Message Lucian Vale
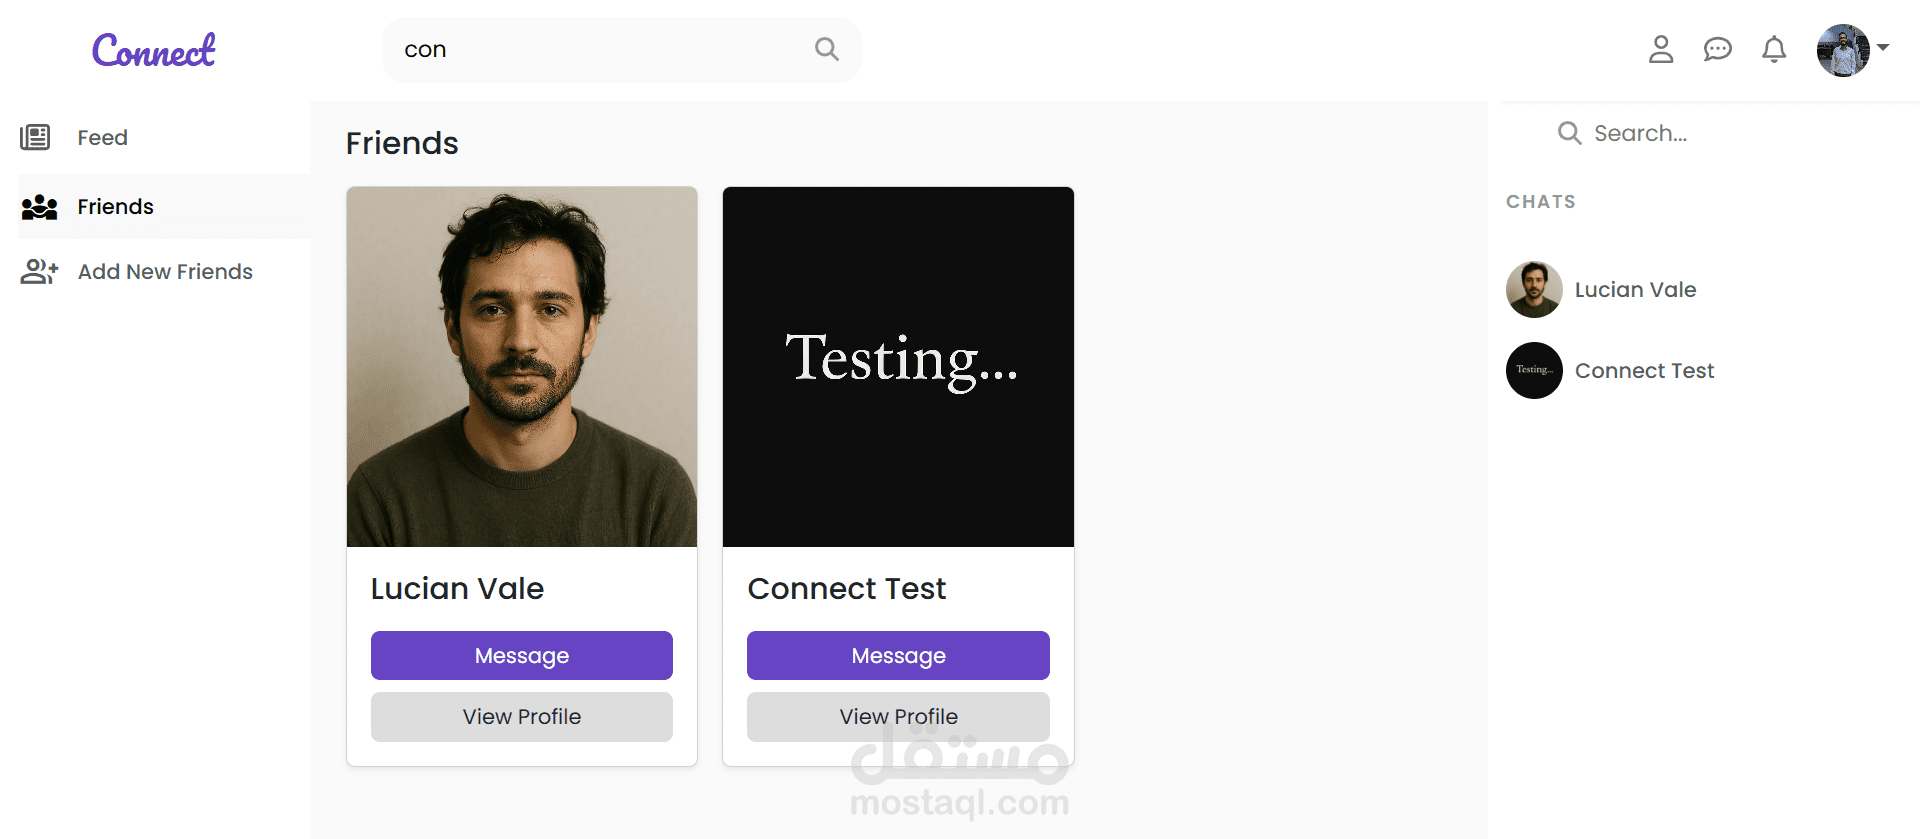Image resolution: width=1920 pixels, height=839 pixels. coord(521,655)
